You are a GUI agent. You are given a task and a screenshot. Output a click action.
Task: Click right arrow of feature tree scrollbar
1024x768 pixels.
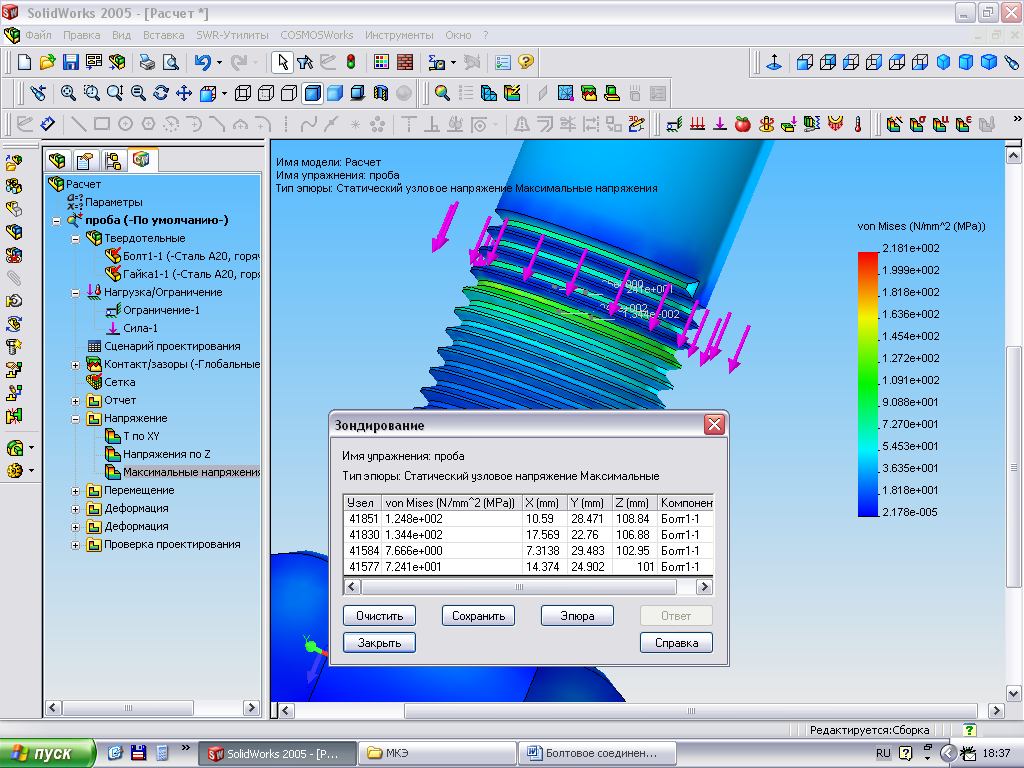[251, 707]
